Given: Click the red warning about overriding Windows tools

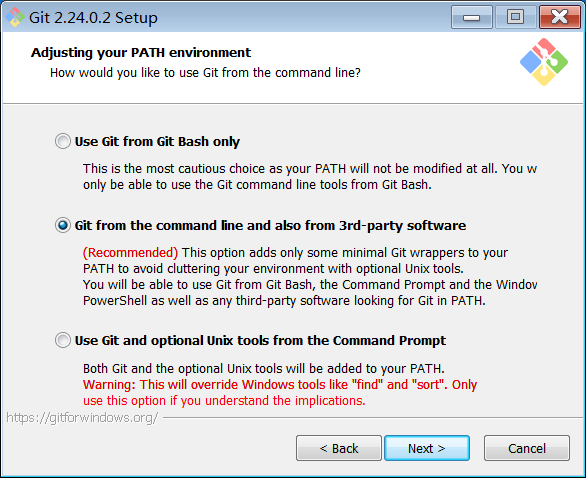Looking at the screenshot, I should coord(280,392).
